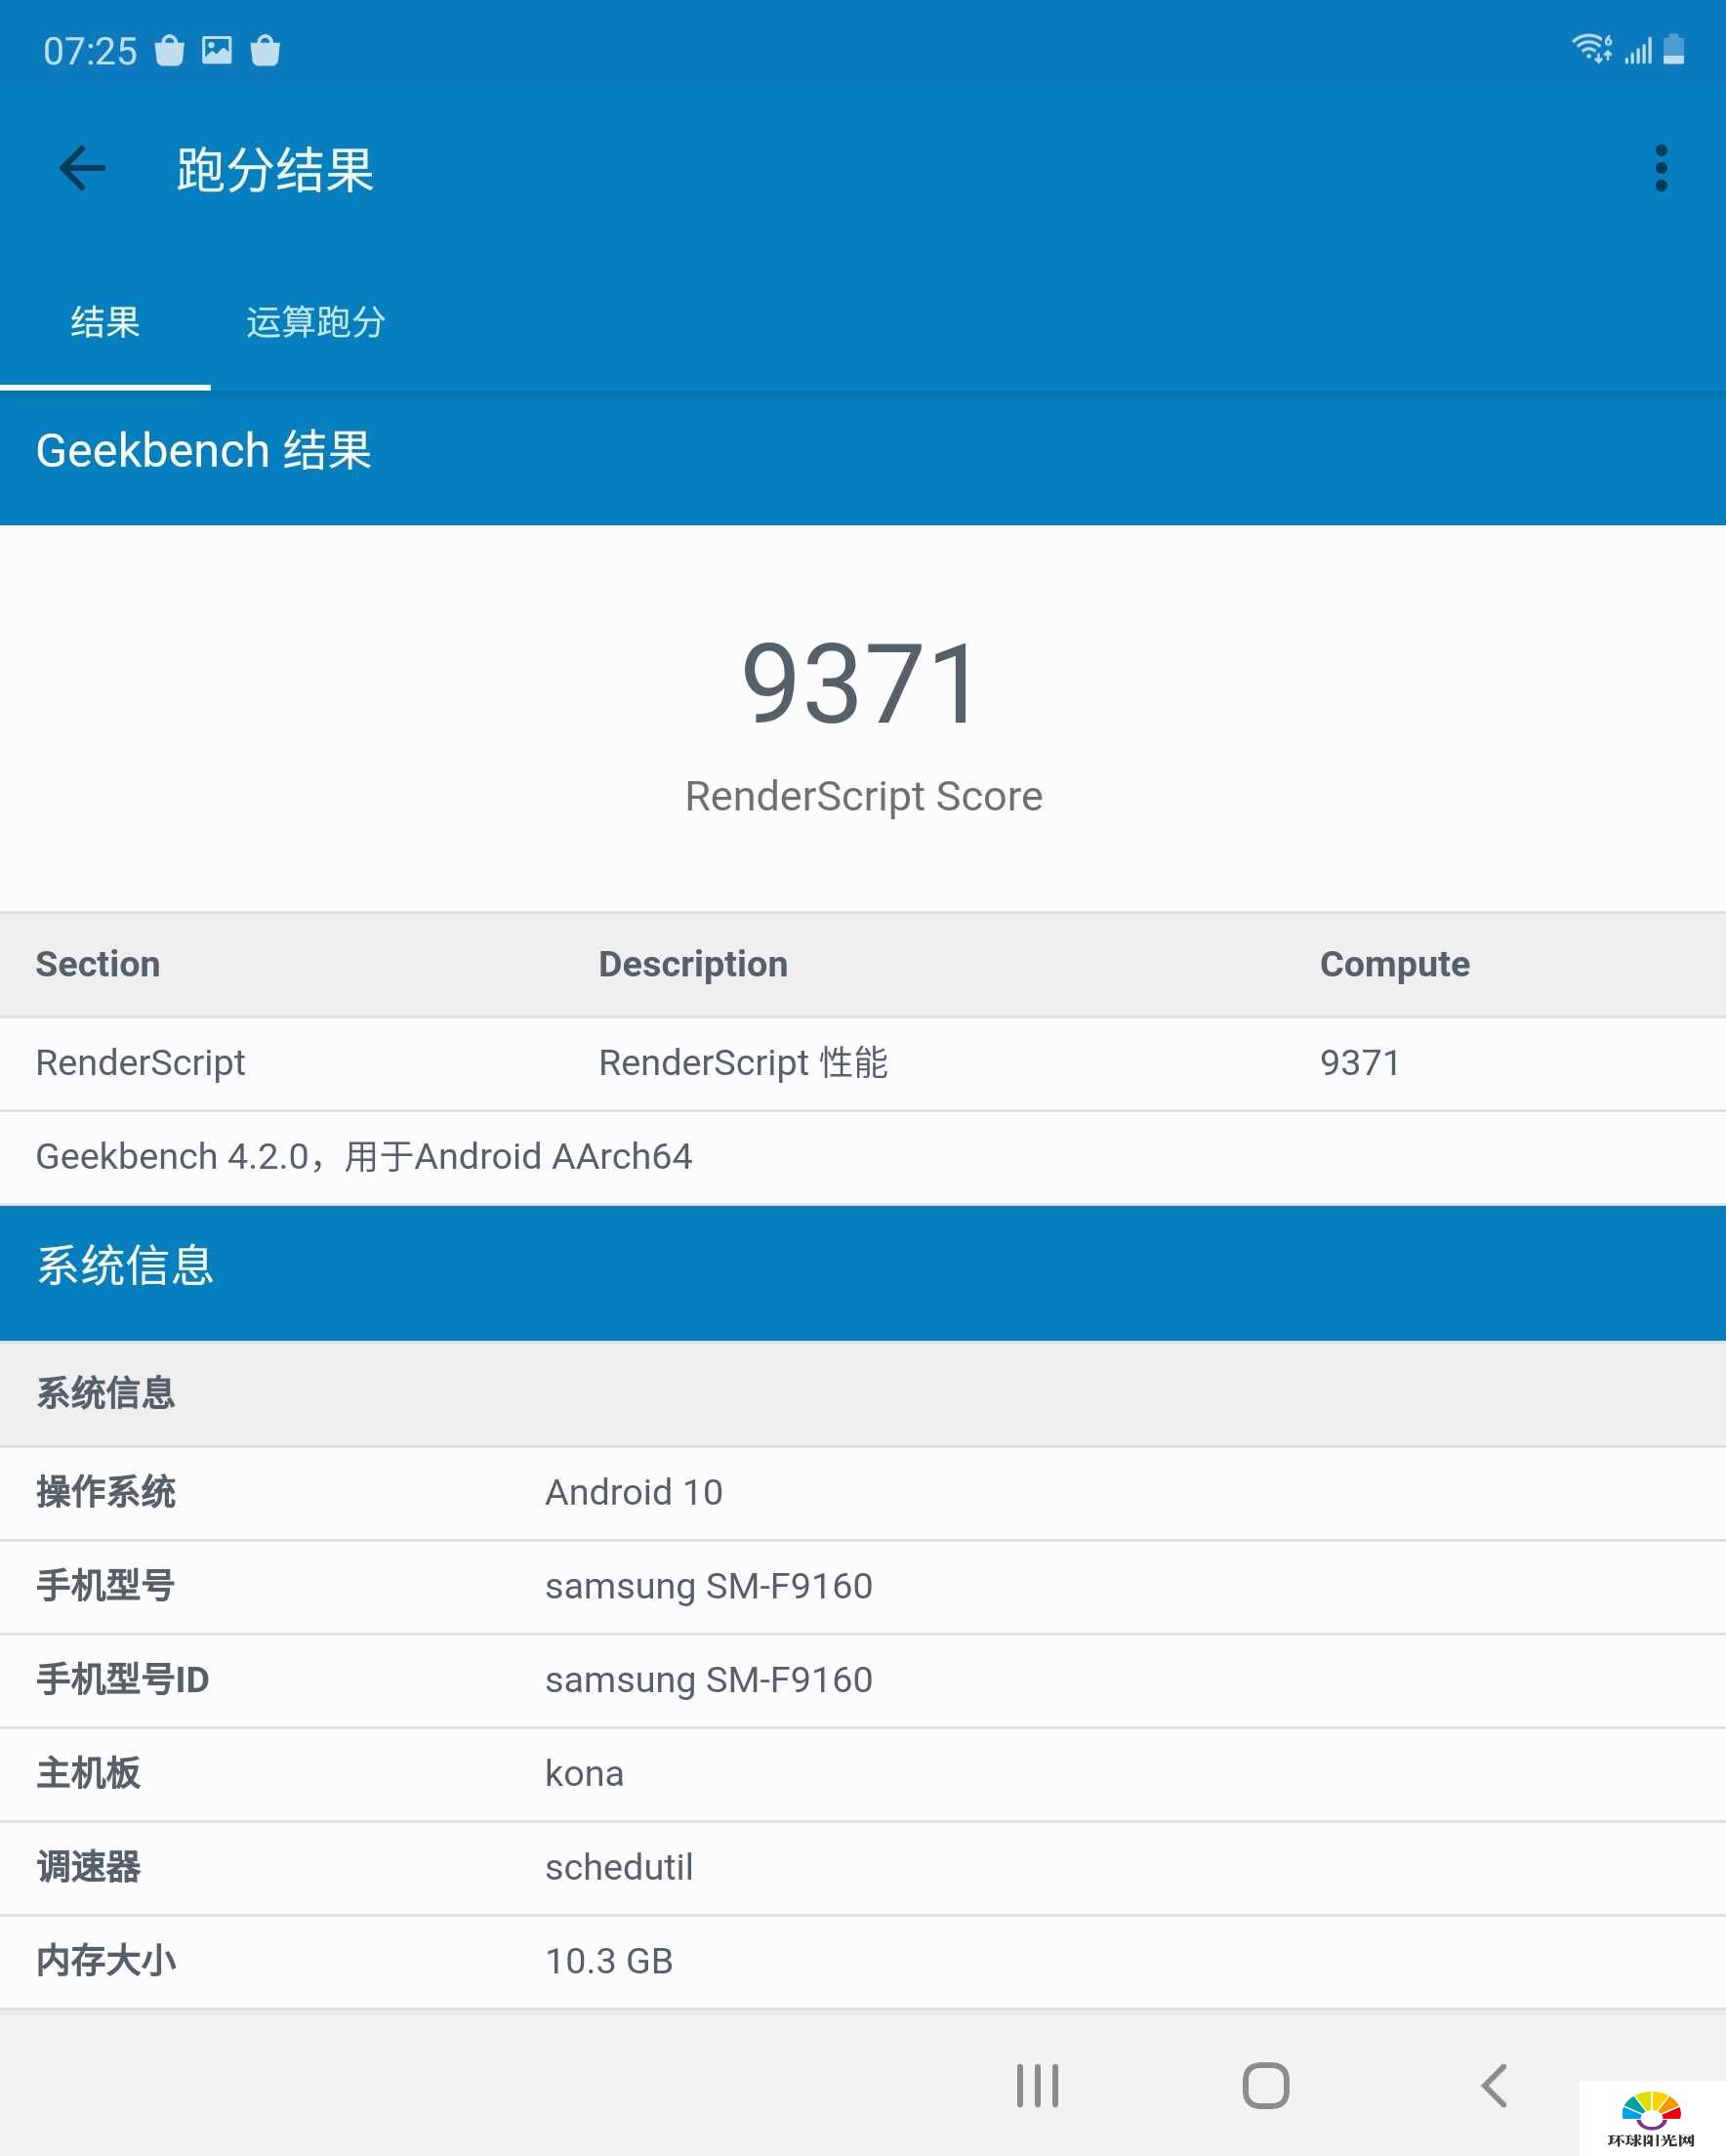This screenshot has width=1726, height=2156.
Task: Tap samsung SM-F9160 in 手机型号ID row
Action: click(x=709, y=1680)
